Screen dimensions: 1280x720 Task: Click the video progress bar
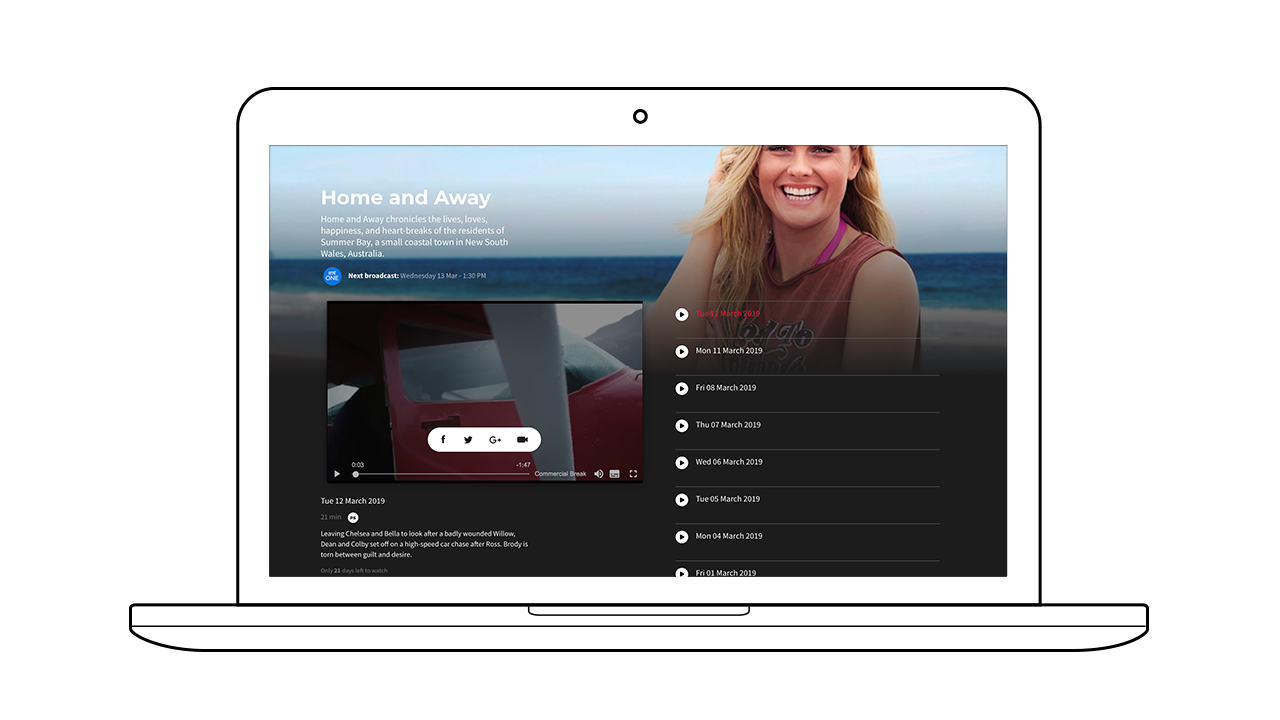pos(441,474)
